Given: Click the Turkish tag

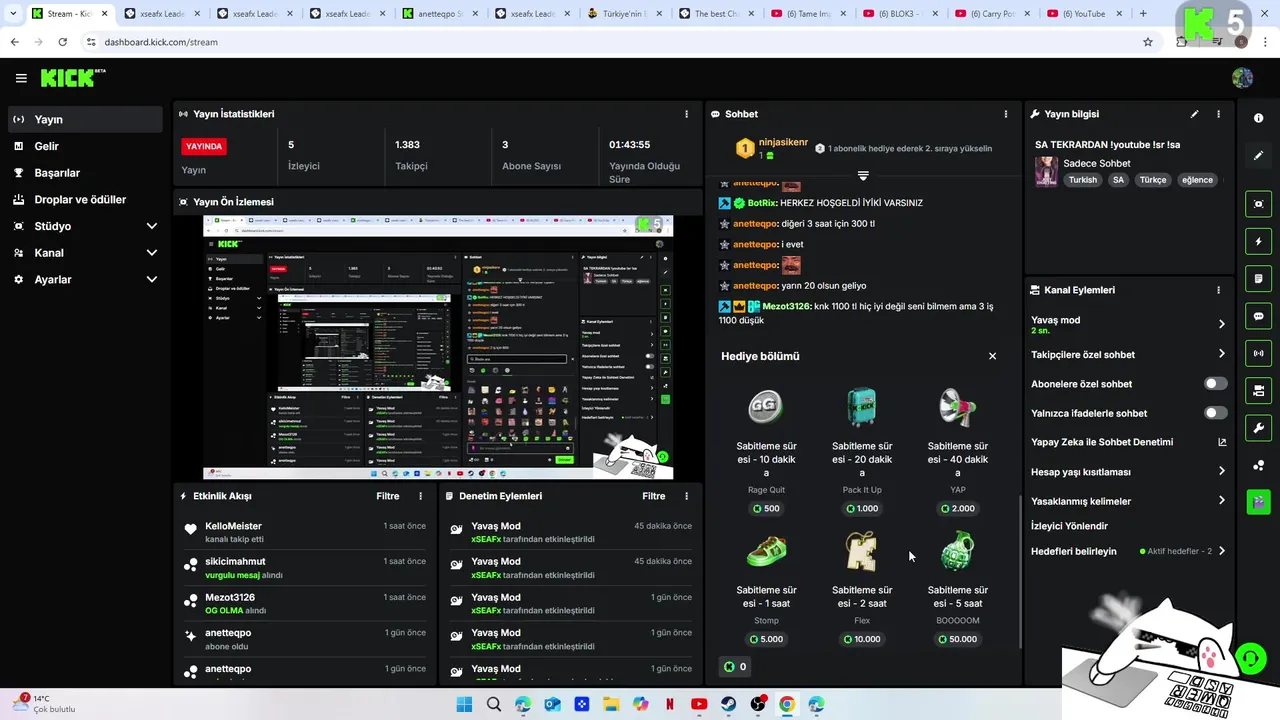Looking at the screenshot, I should [1082, 180].
